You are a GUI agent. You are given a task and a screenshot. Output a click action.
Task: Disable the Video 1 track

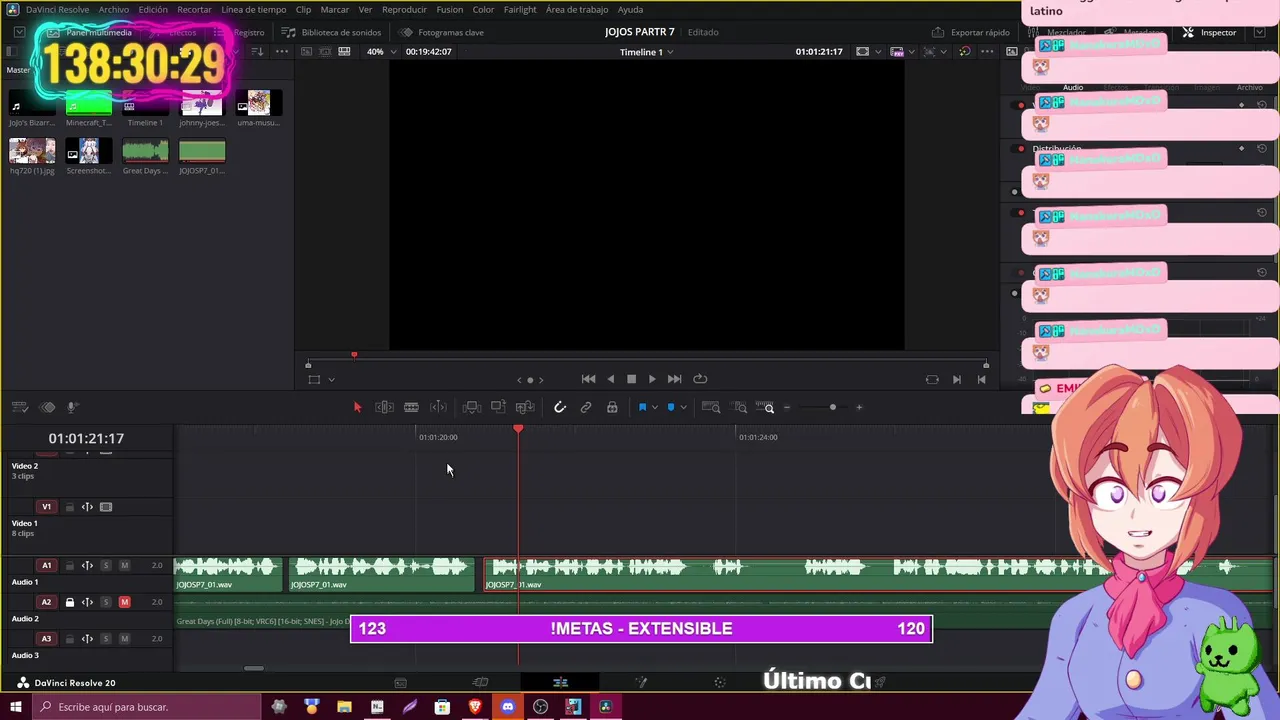click(x=106, y=507)
